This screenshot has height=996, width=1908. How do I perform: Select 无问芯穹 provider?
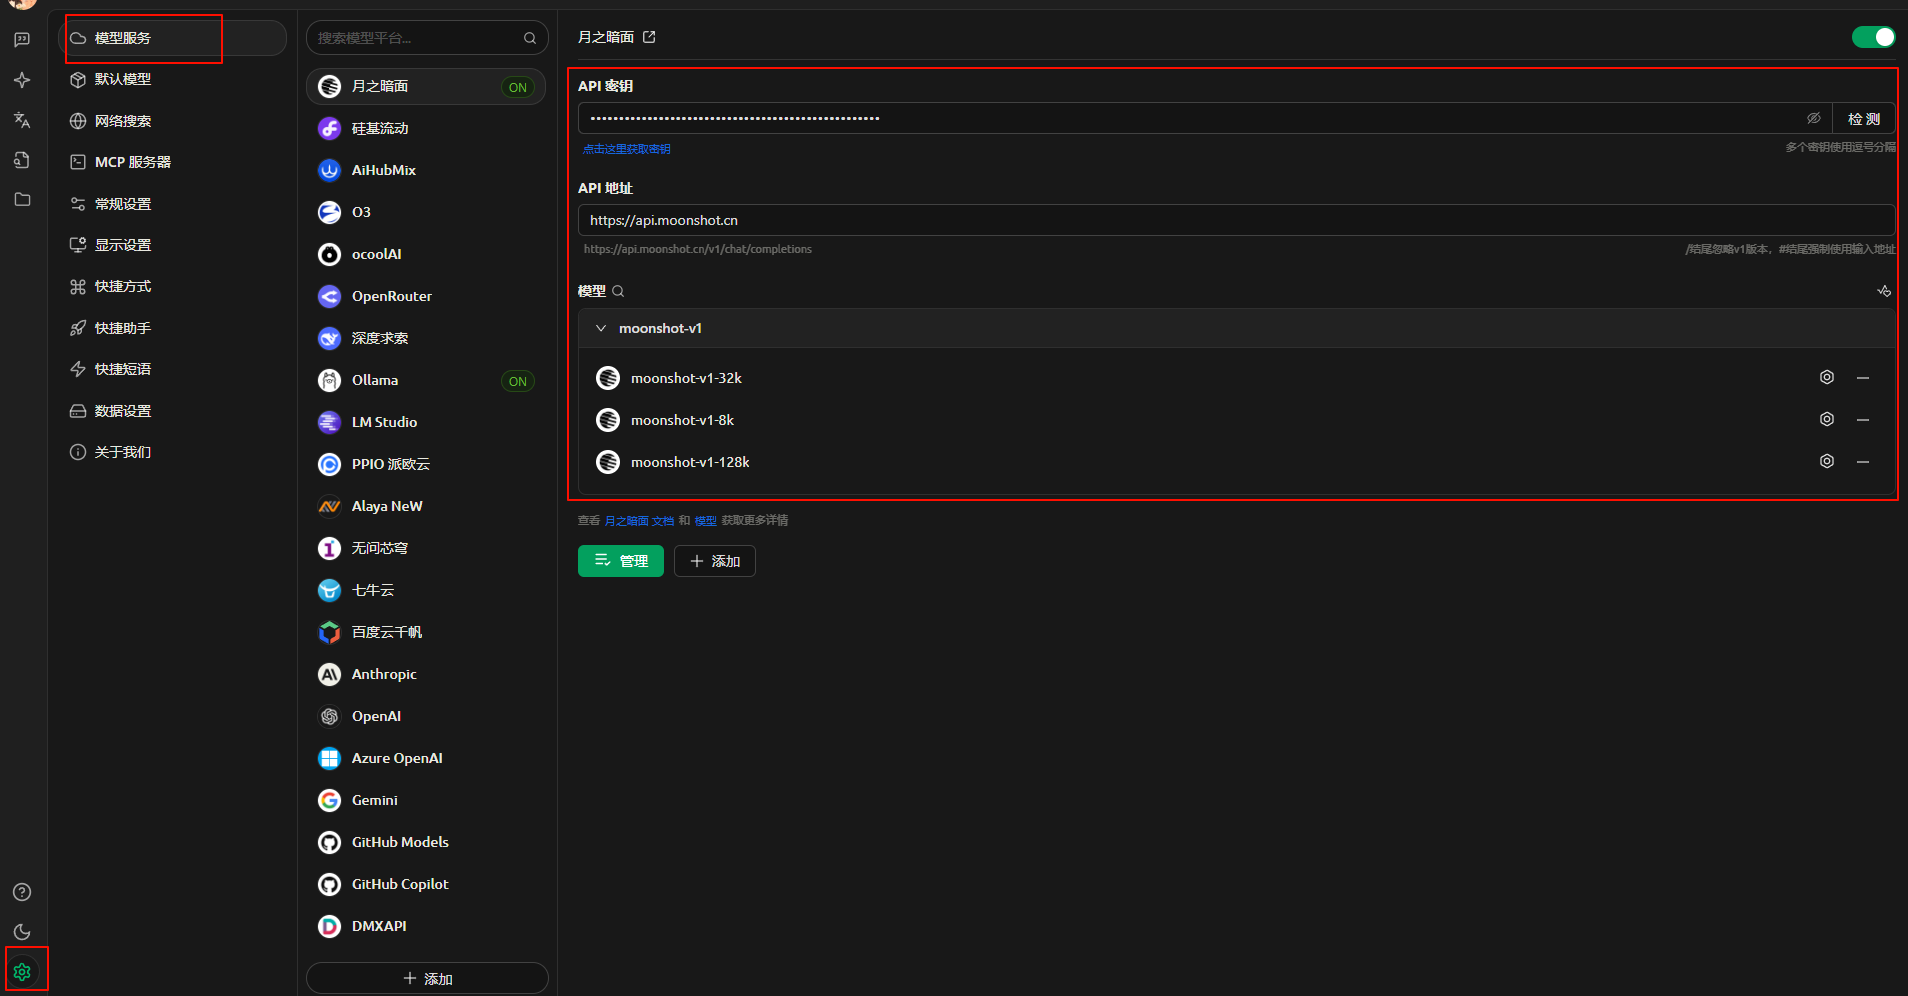(x=426, y=548)
